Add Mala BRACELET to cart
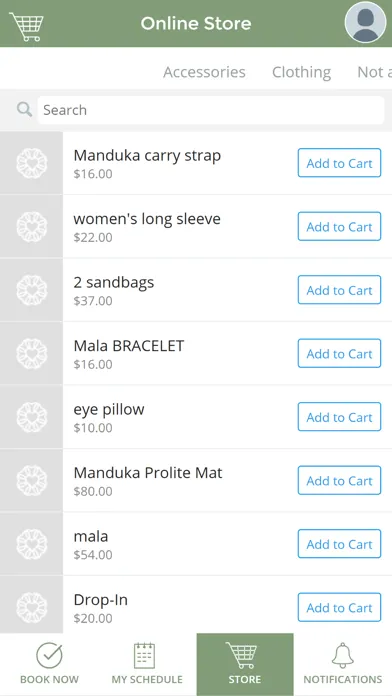Image resolution: width=392 pixels, height=696 pixels. (339, 353)
